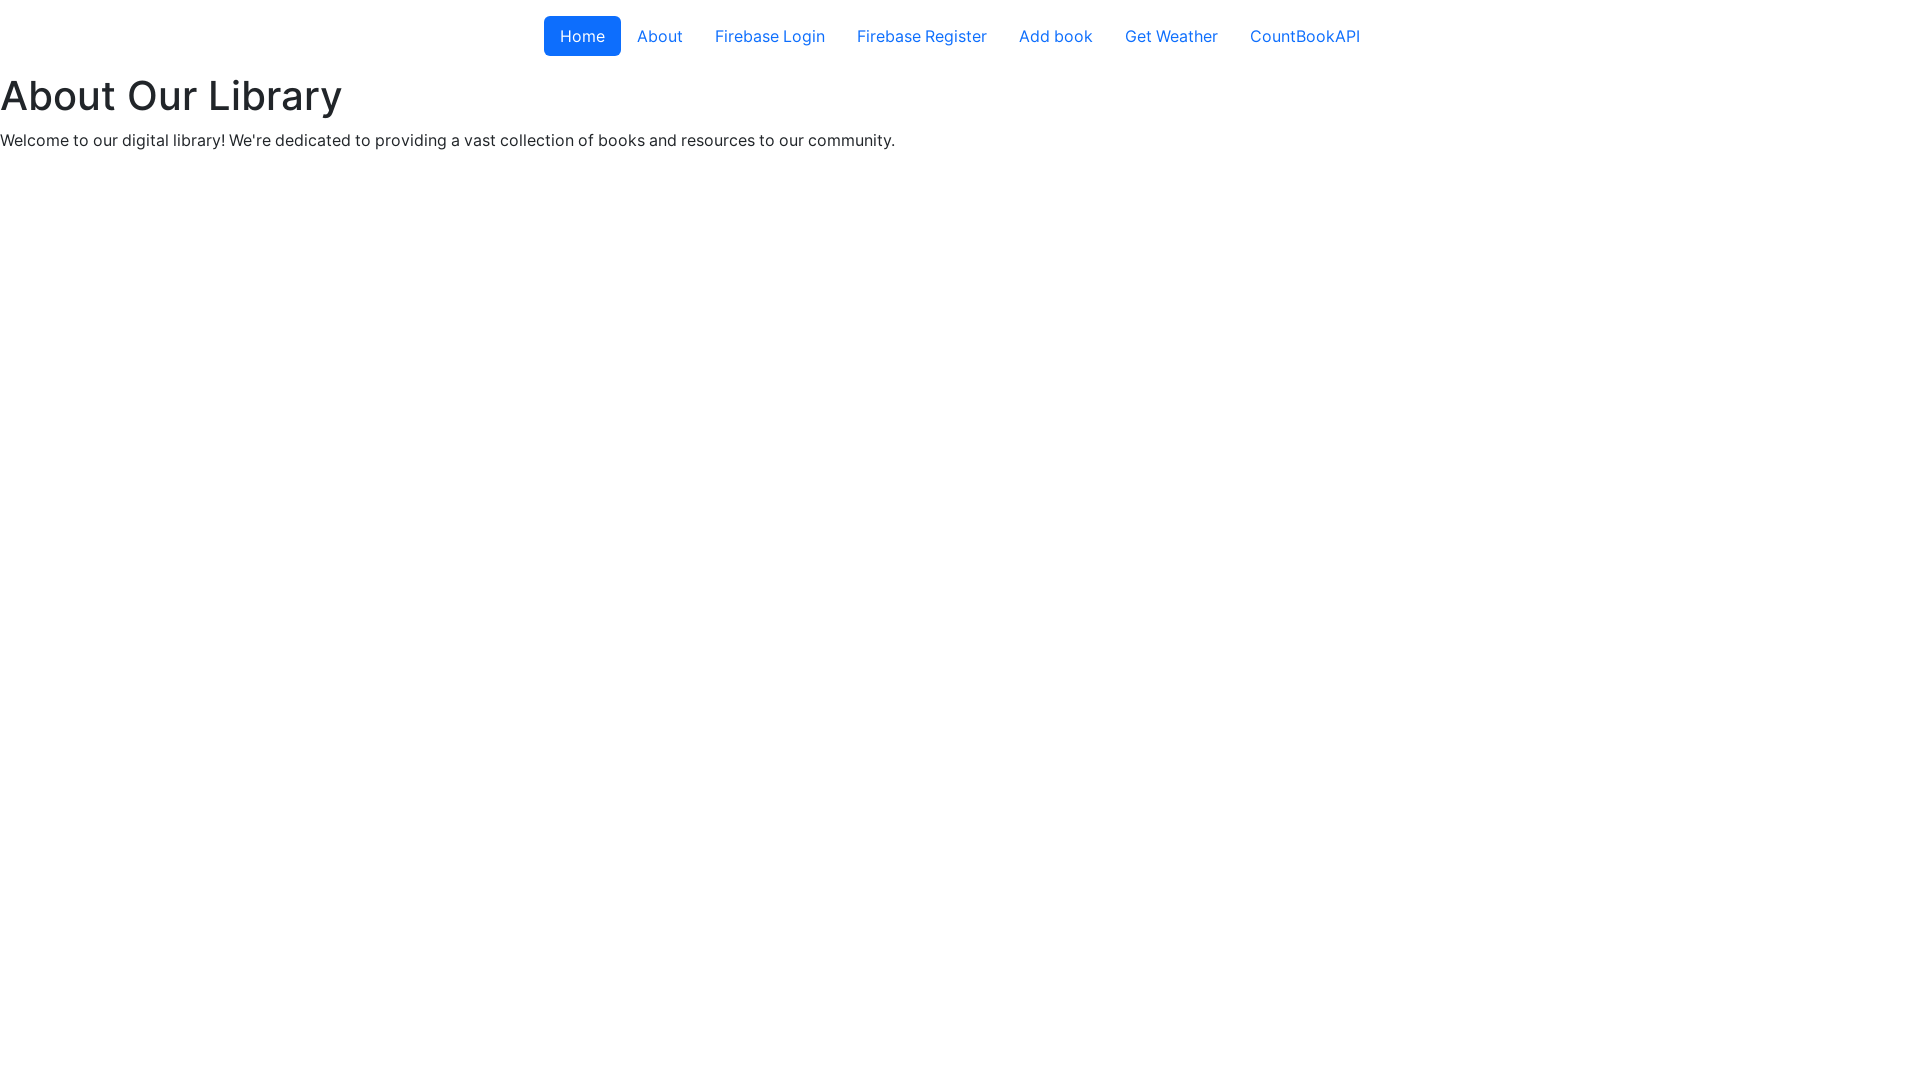Click the 'Welcome to our digital library!' paragraph
Viewport: 1920px width, 1080px height.
click(x=447, y=140)
